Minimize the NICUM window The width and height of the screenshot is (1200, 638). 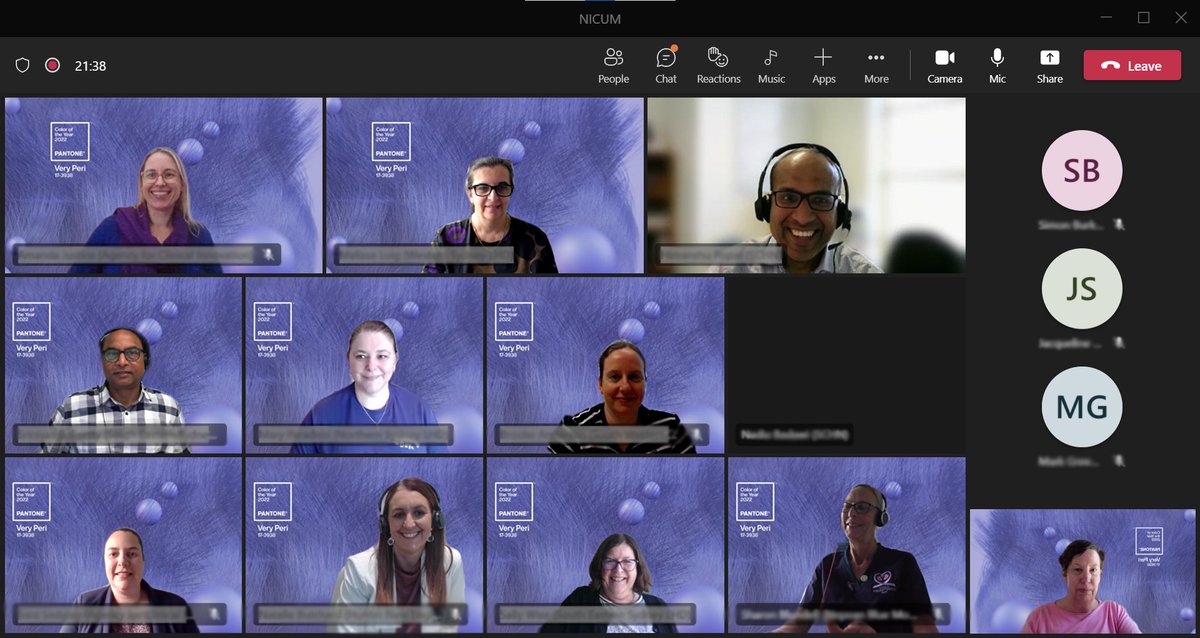1106,17
